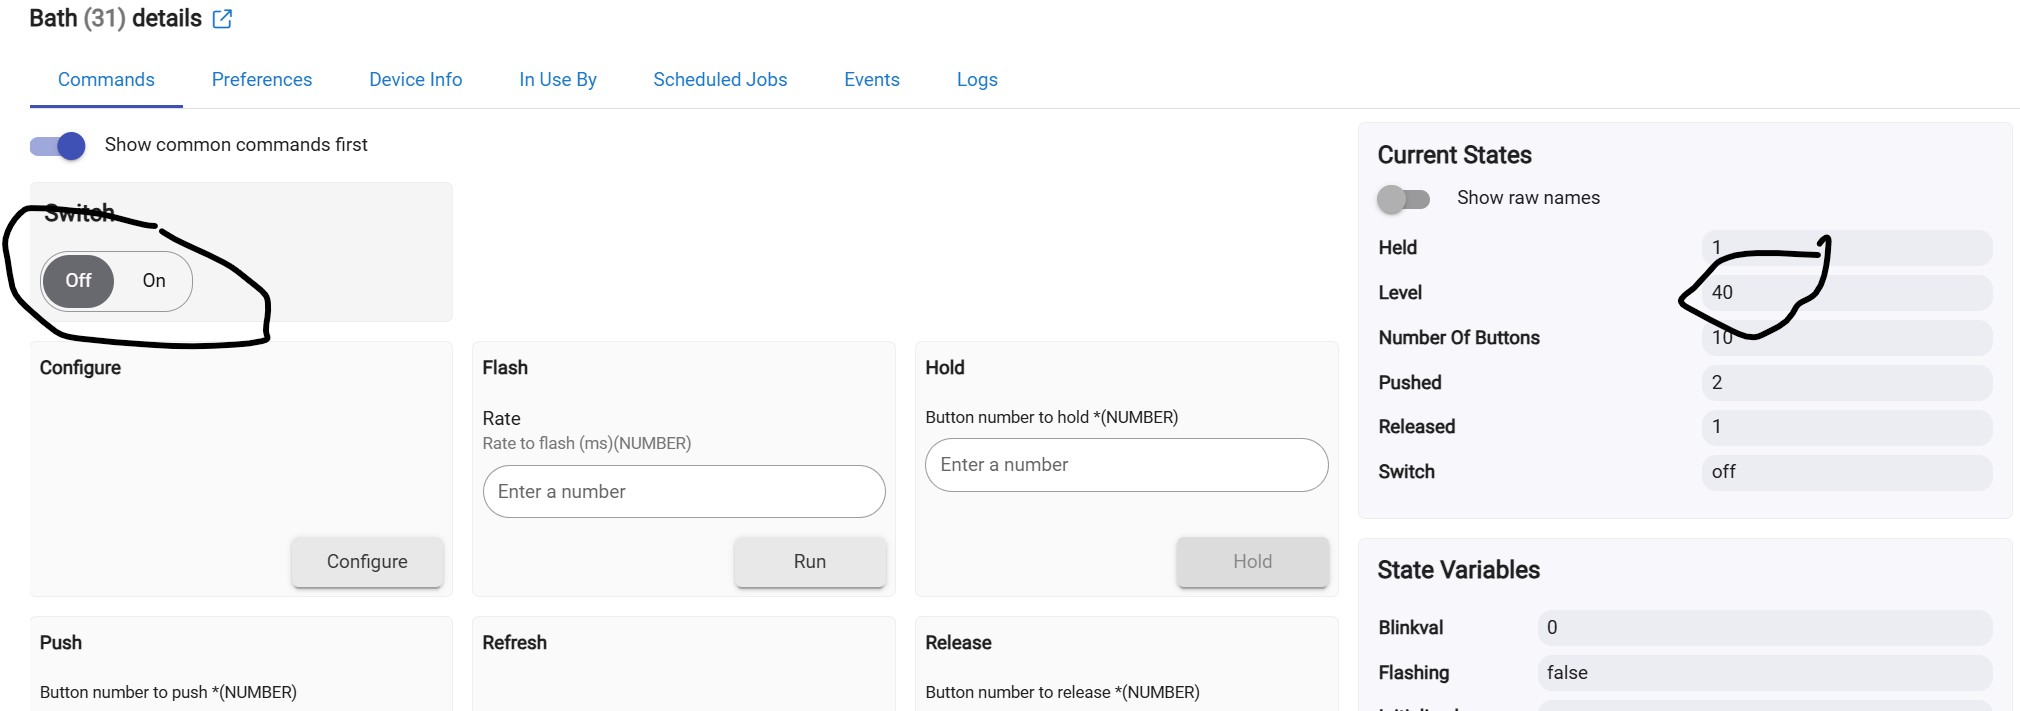Focus the Flash rate number field
This screenshot has height=711, width=2020.
(684, 492)
